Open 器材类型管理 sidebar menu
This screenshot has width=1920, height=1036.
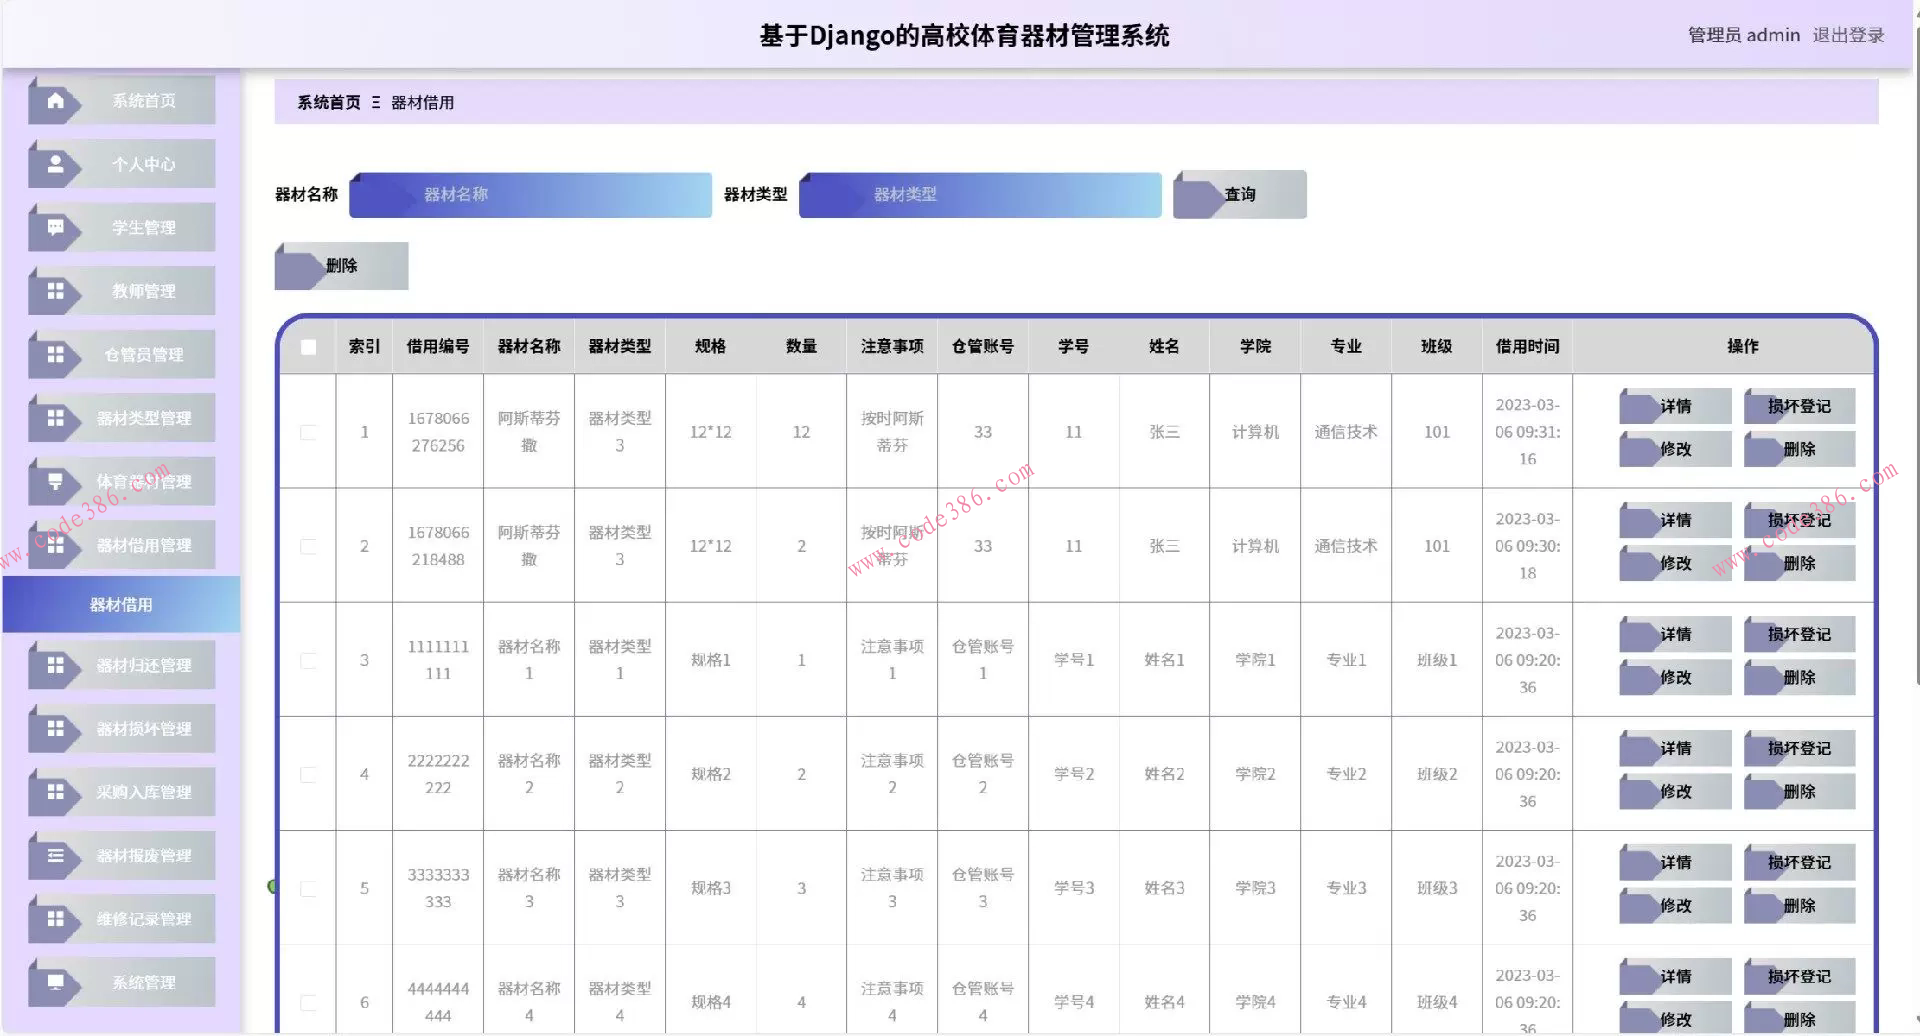pyautogui.click(x=122, y=418)
